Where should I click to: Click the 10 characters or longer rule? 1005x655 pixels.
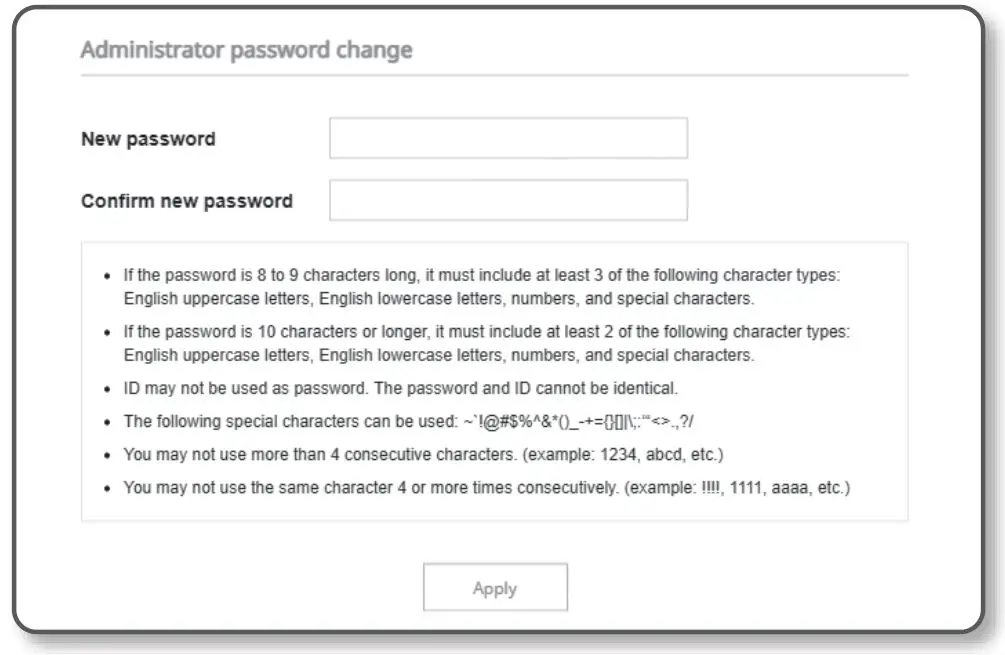coord(487,331)
